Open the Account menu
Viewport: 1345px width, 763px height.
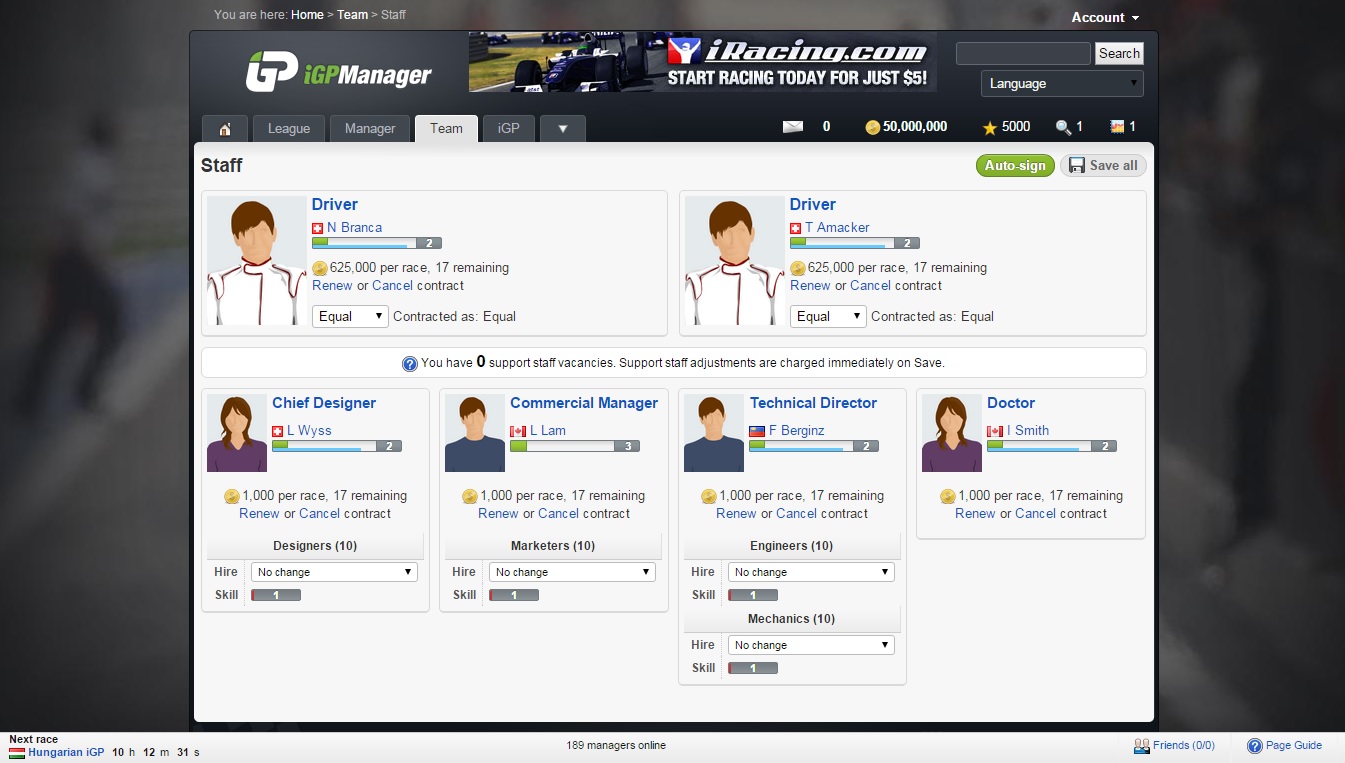[x=1104, y=17]
